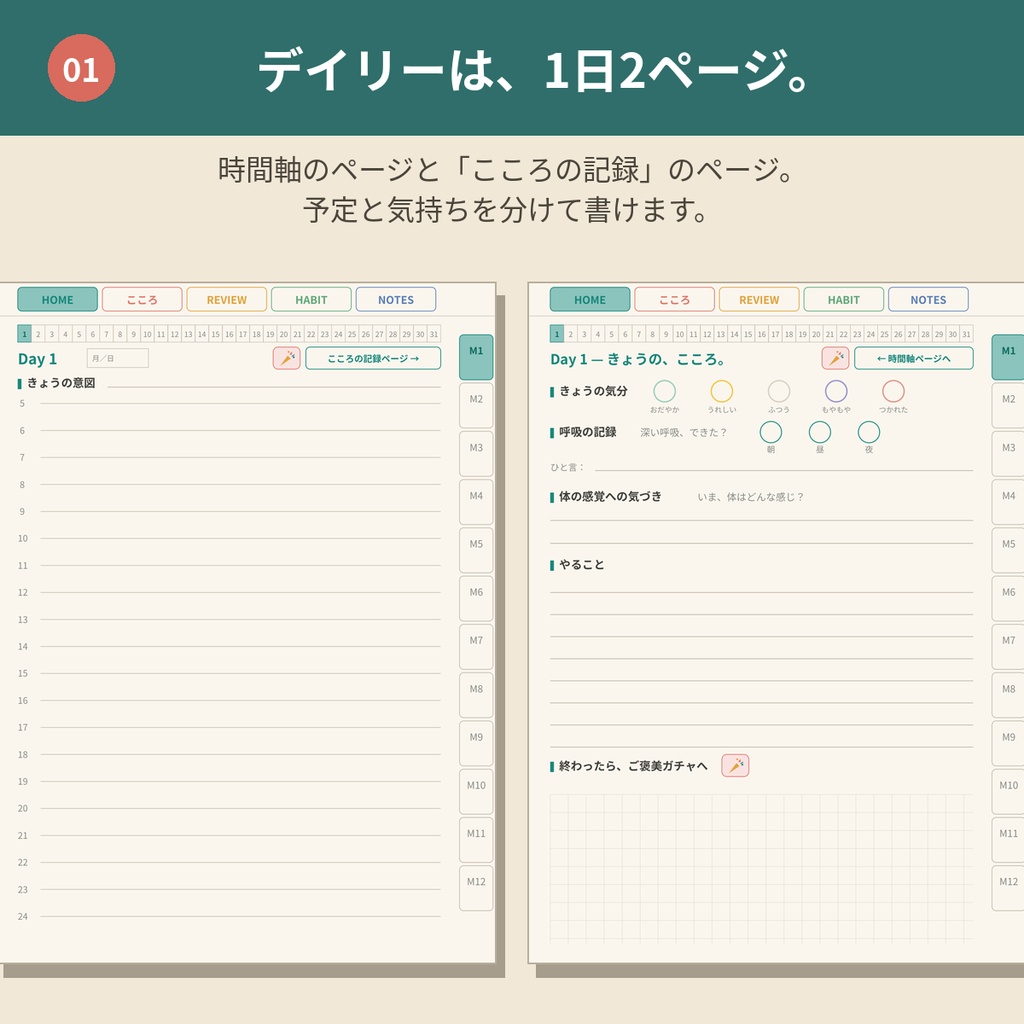This screenshot has width=1024, height=1024.
Task: Select the M1 month tab on the left page
Action: 476,357
